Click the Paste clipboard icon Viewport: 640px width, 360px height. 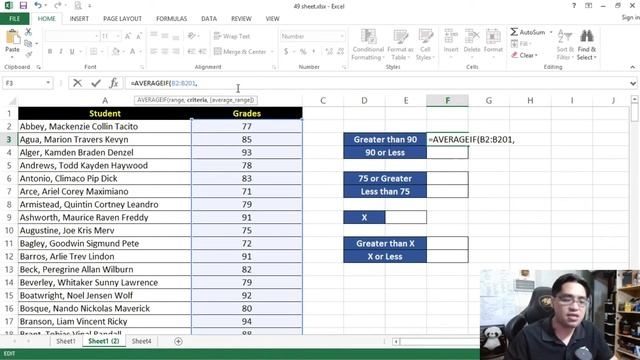click(x=12, y=37)
